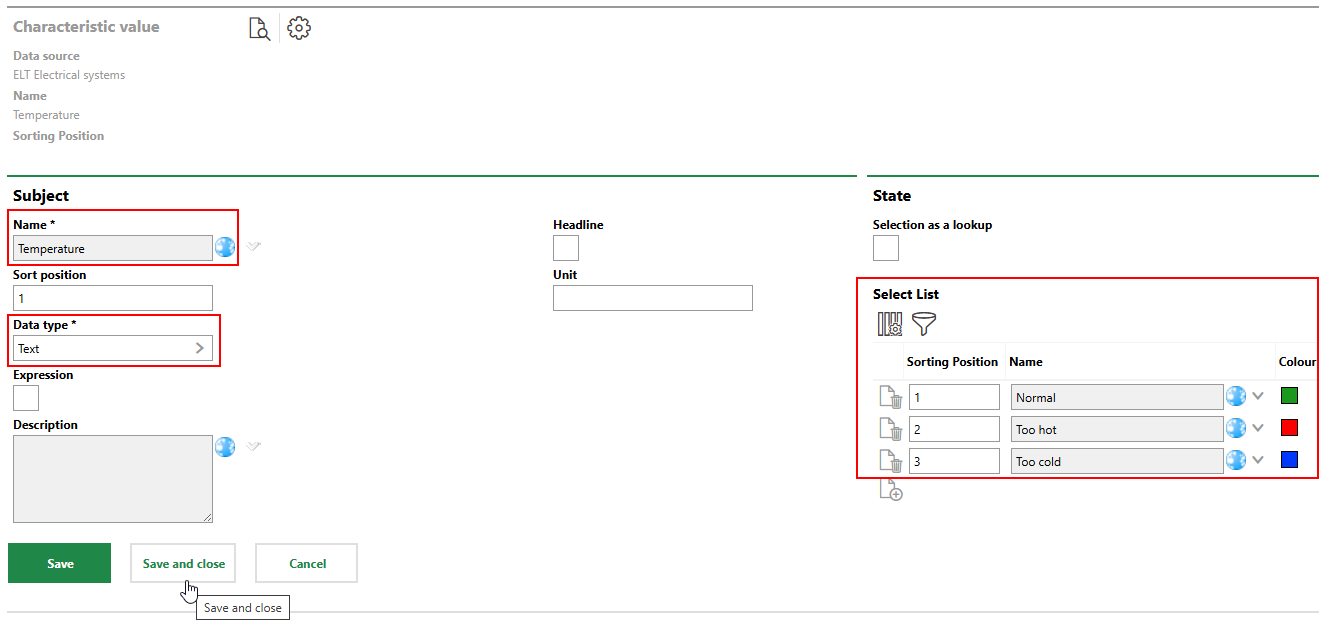Delete the Normal row using its trash icon

890,398
